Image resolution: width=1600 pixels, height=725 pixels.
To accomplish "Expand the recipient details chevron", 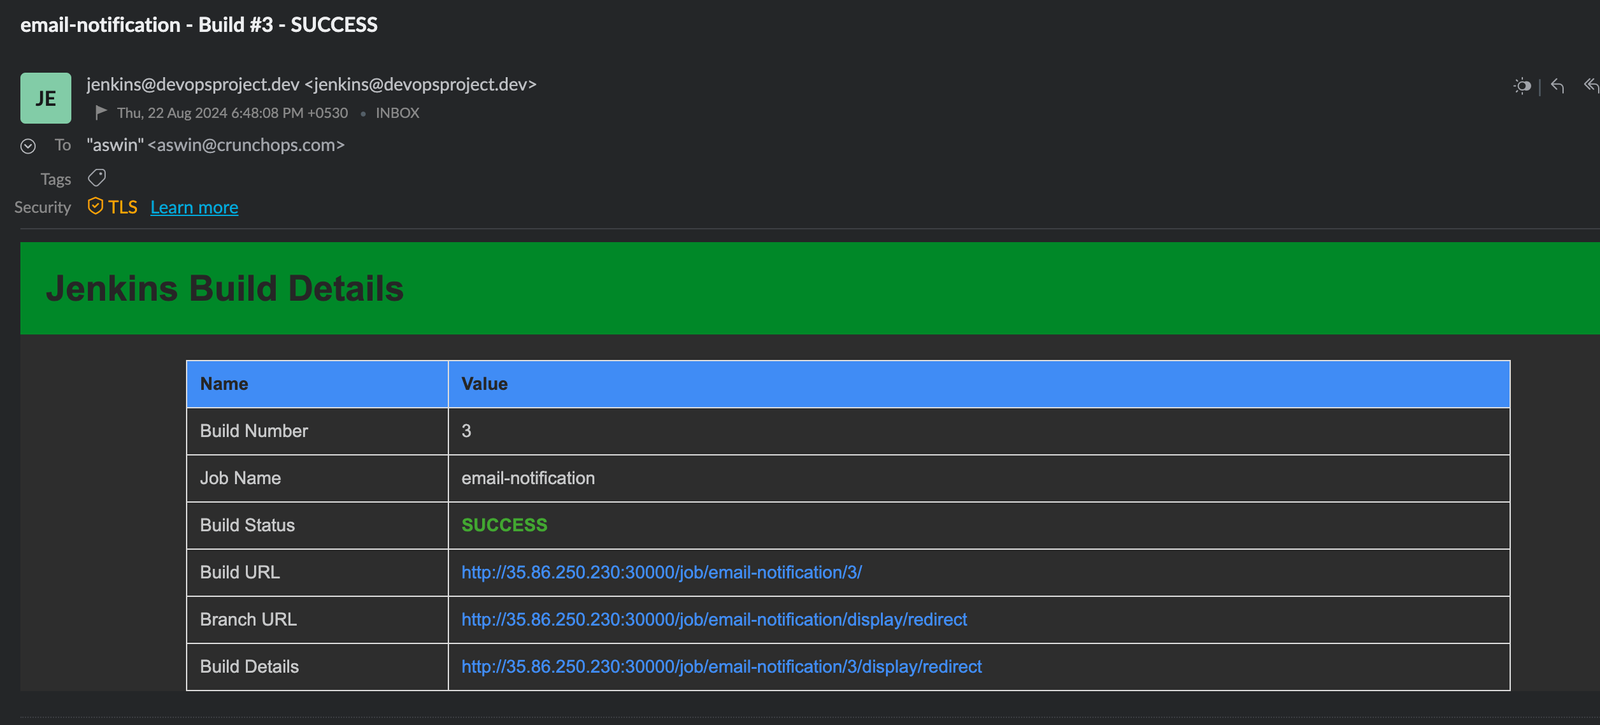I will (28, 146).
